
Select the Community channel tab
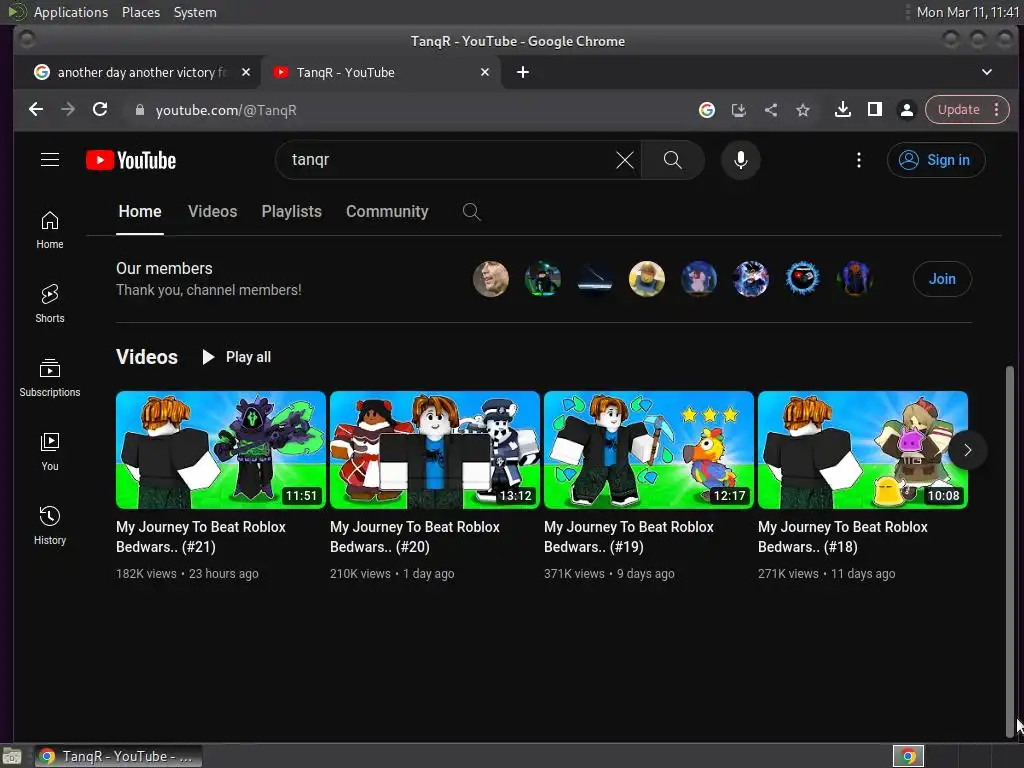pyautogui.click(x=387, y=212)
